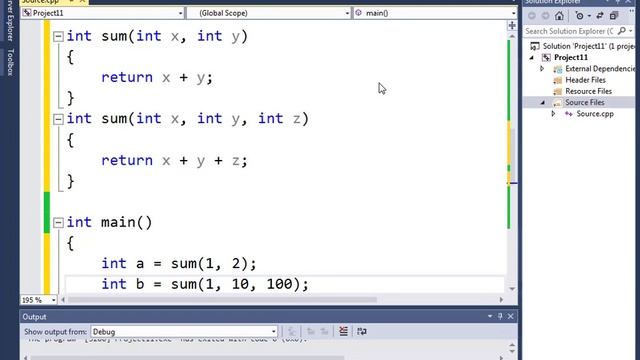This screenshot has height=360, width=640.
Task: Click Sync with Active Document icon
Action: (x=600, y=16)
